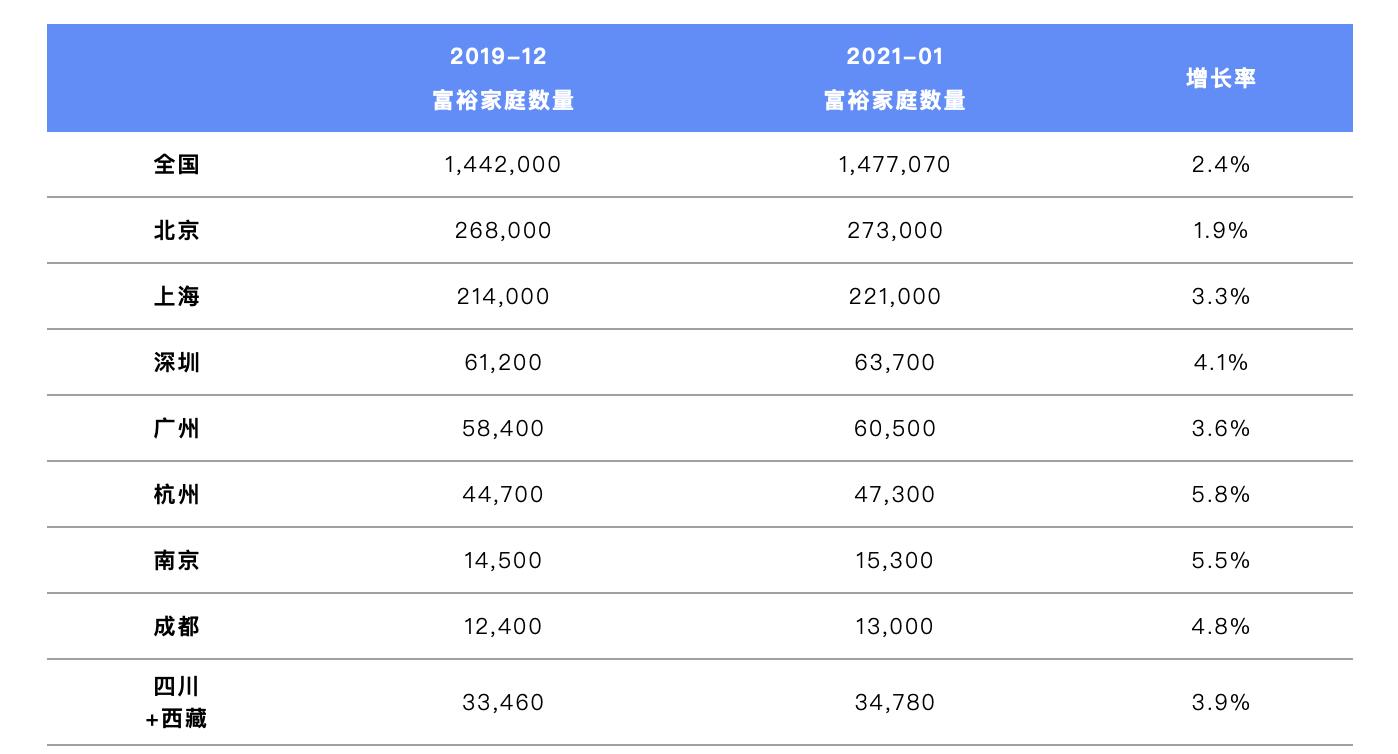
Task: Select 成都's 12,400 value cell
Action: point(503,626)
